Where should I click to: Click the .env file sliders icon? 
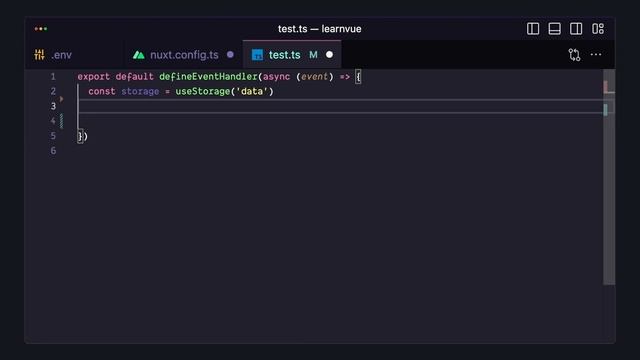click(x=40, y=55)
